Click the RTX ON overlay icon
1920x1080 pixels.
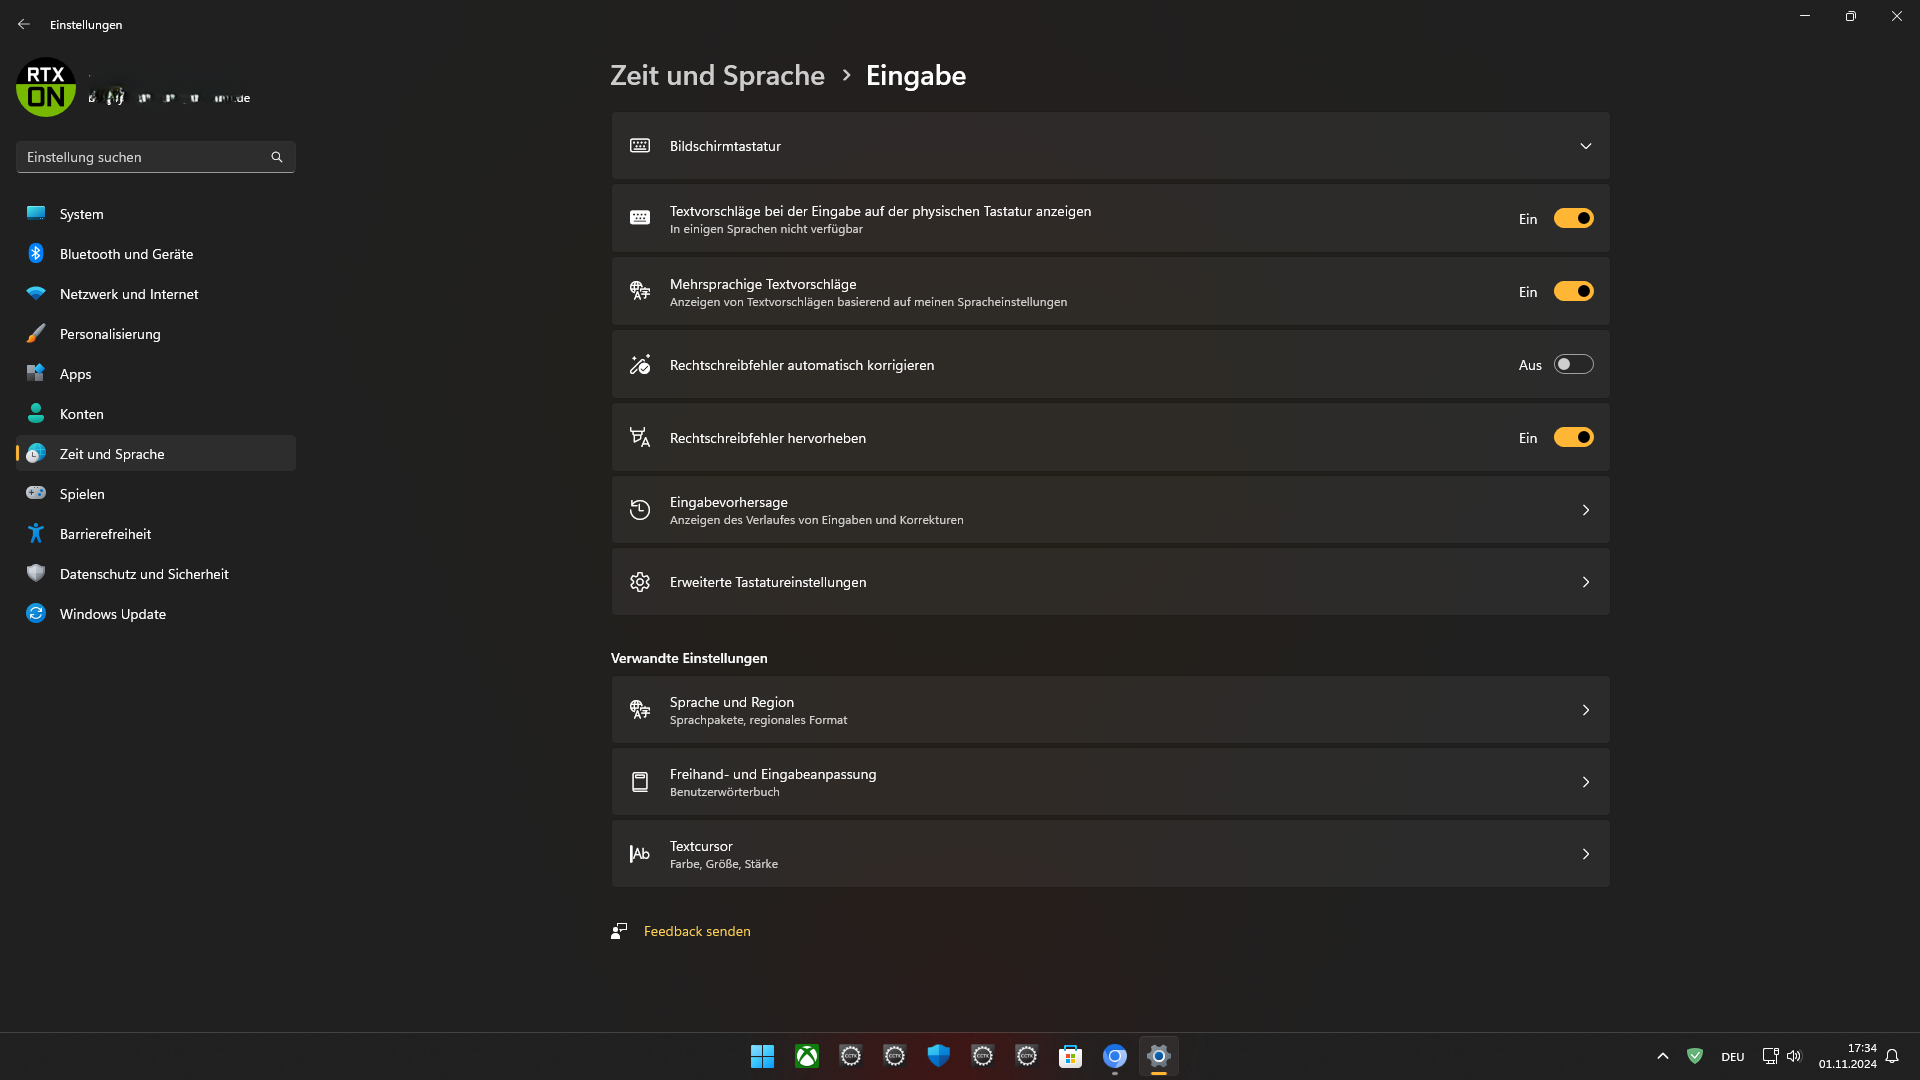(45, 88)
